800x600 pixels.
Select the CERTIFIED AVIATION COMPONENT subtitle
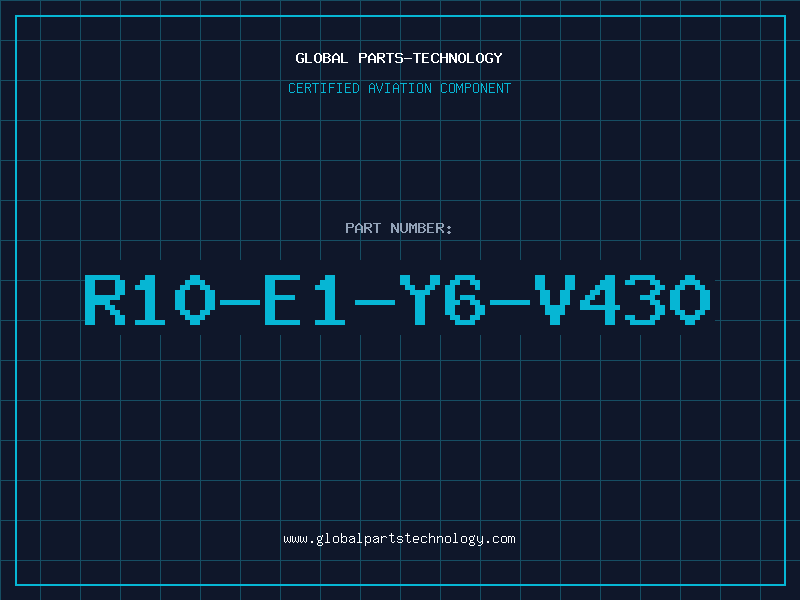399,88
